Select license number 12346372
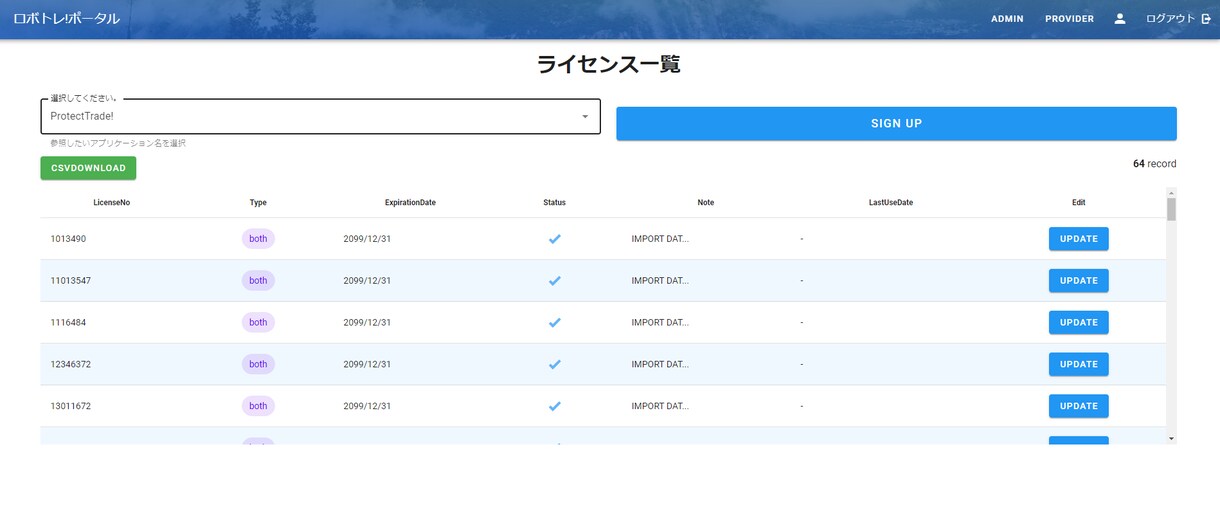Image resolution: width=1220 pixels, height=532 pixels. (x=70, y=365)
